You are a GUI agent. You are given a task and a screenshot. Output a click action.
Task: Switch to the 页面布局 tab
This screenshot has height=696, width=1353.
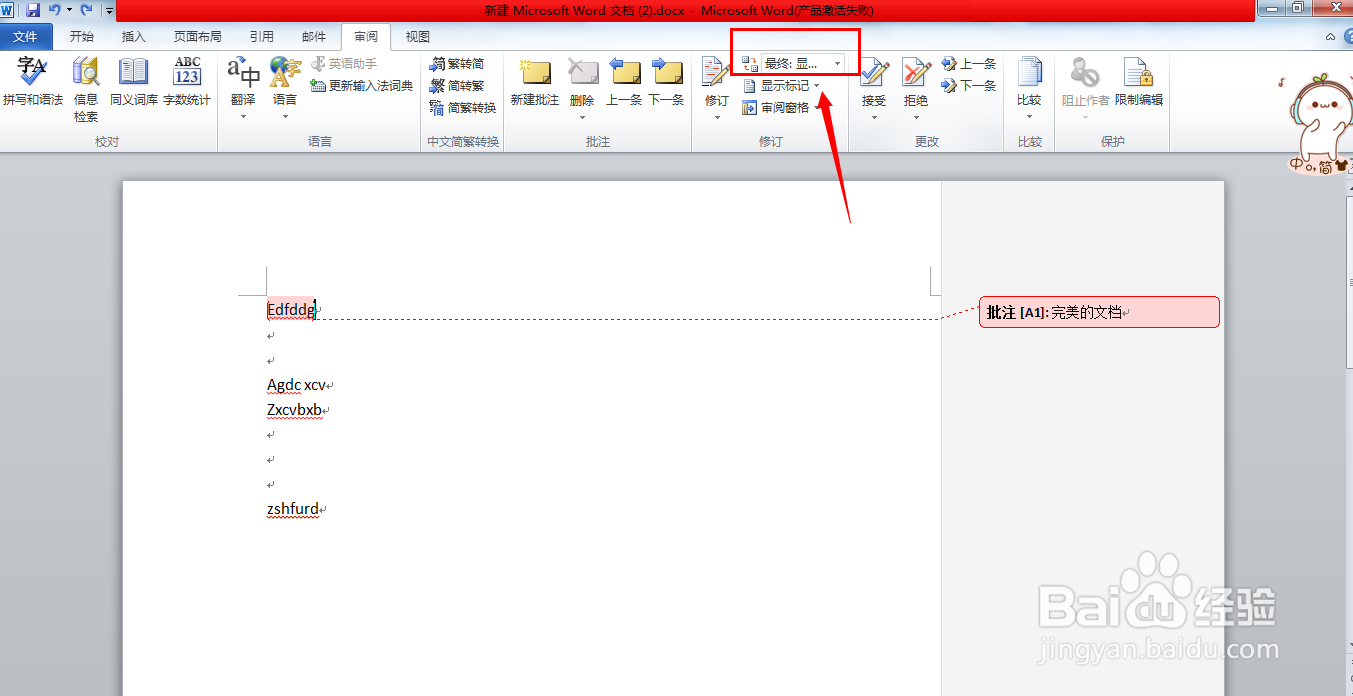pyautogui.click(x=198, y=37)
